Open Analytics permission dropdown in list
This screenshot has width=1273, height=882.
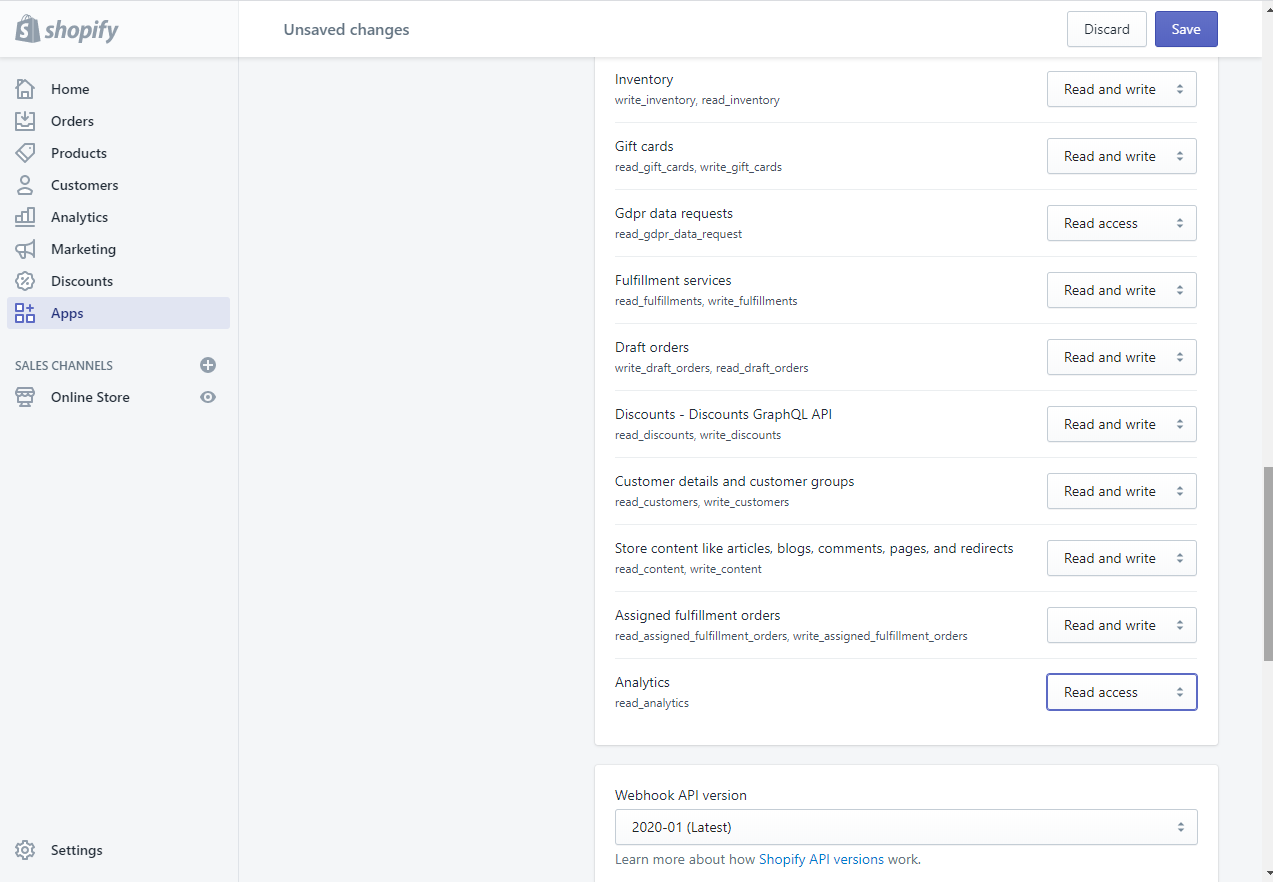[1121, 692]
